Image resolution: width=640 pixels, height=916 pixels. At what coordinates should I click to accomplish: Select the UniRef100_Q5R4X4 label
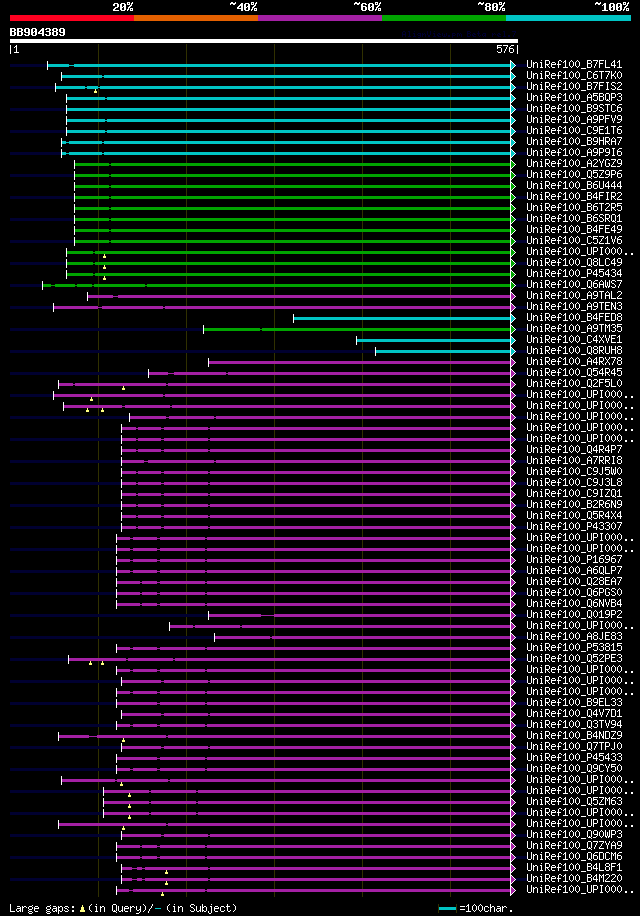pos(574,515)
